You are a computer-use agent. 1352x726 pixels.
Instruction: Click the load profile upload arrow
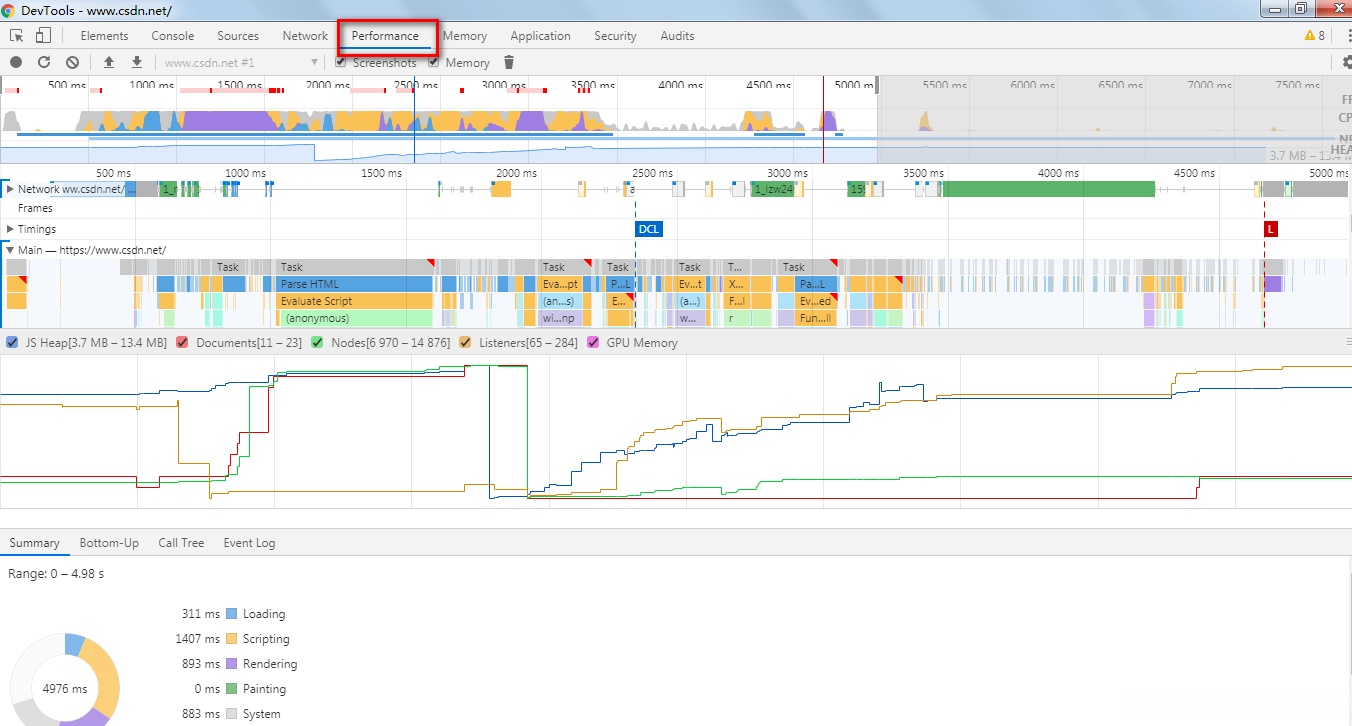tap(109, 62)
